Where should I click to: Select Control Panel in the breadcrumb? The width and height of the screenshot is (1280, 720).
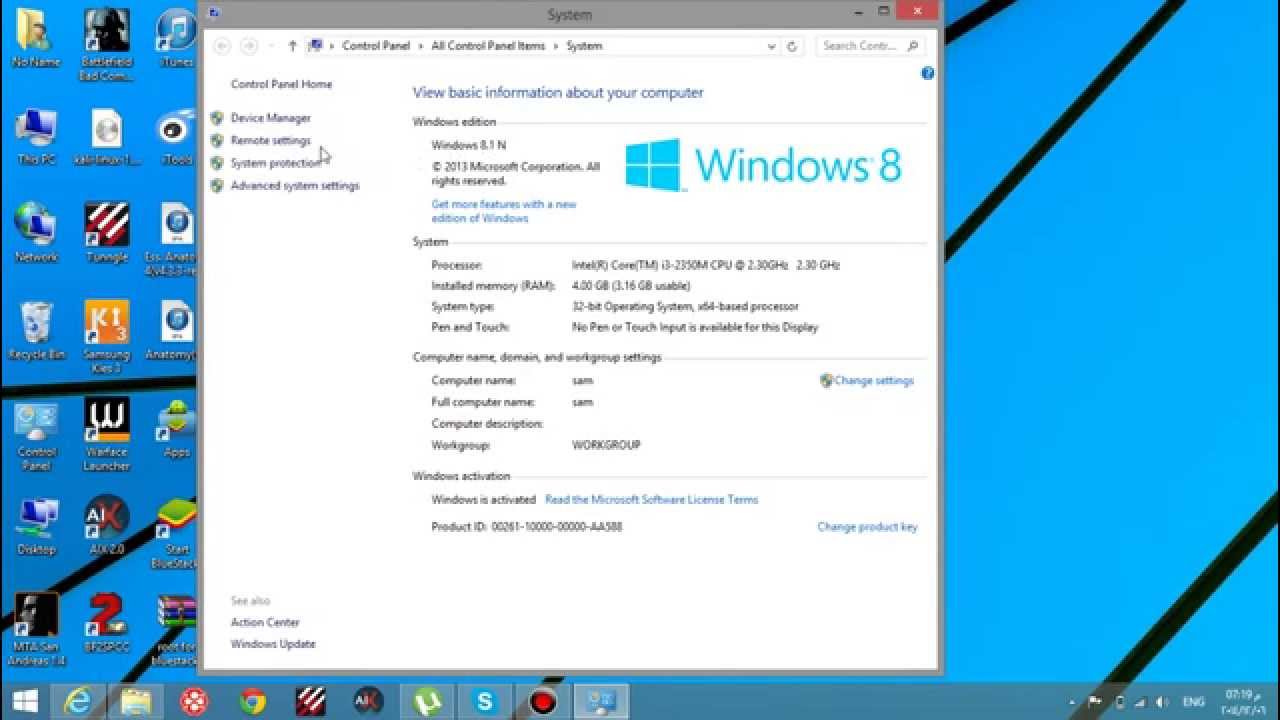tap(376, 46)
